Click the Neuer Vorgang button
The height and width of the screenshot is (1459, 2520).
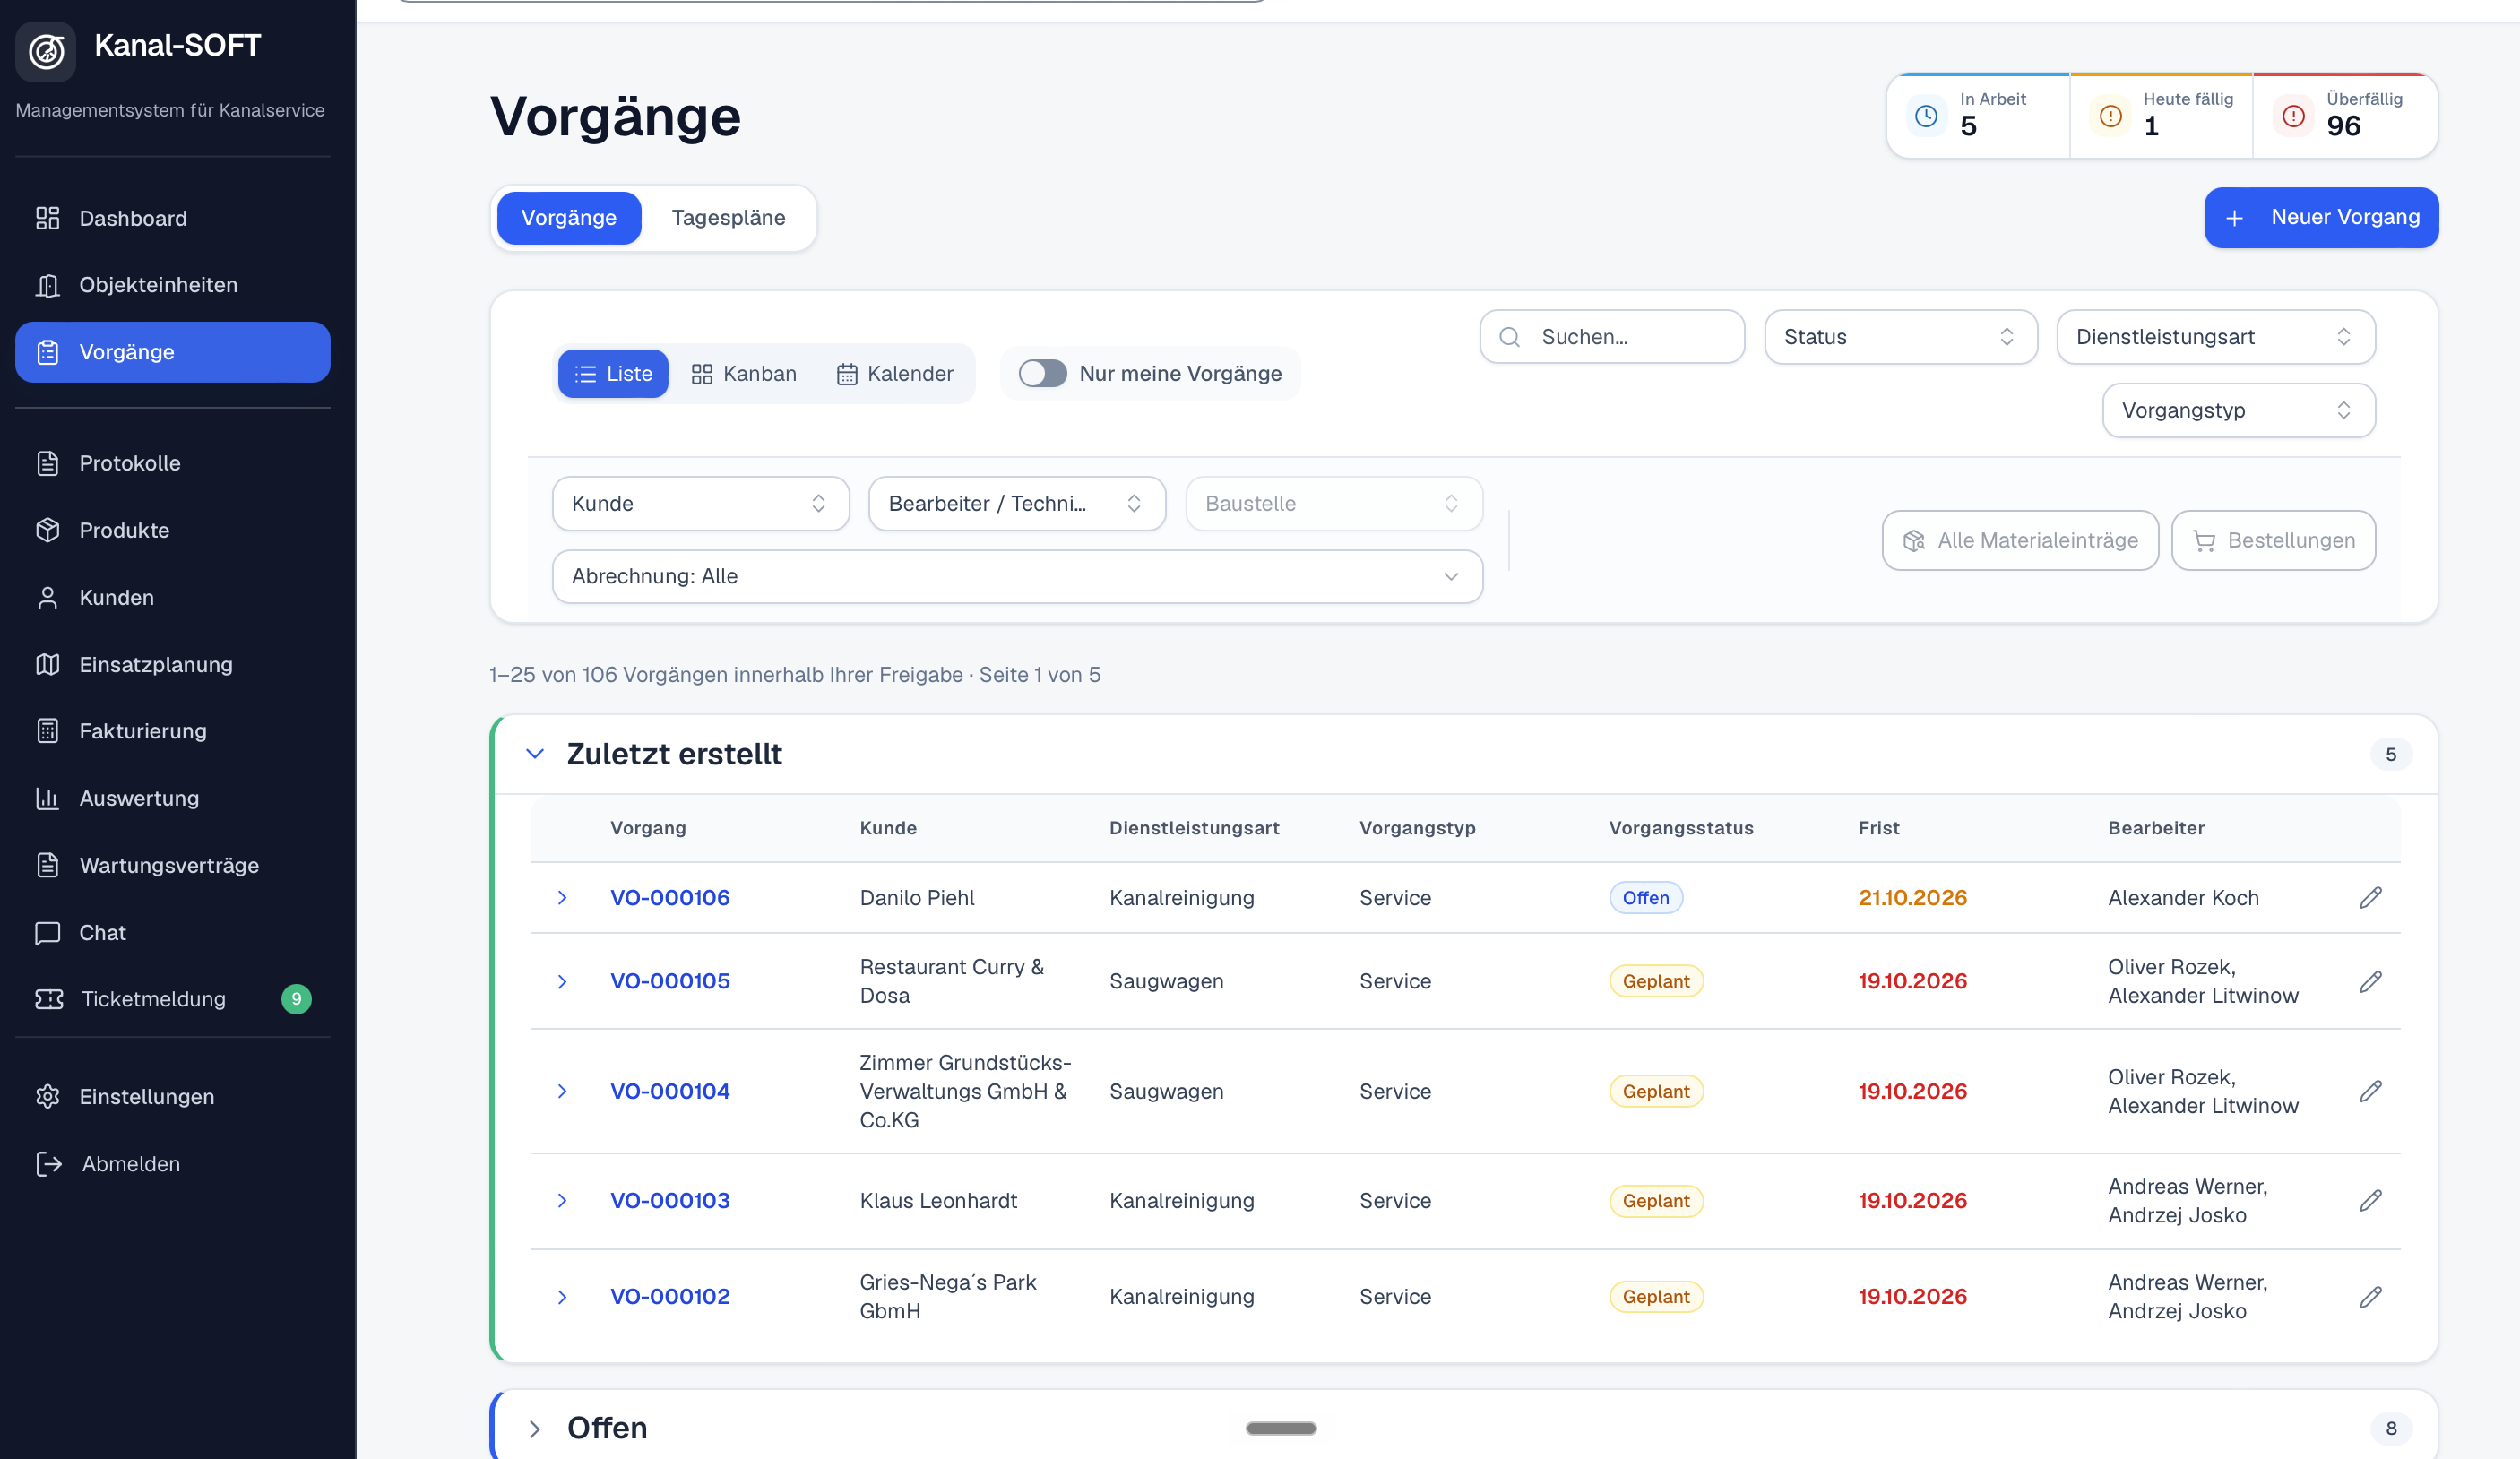(x=2320, y=217)
